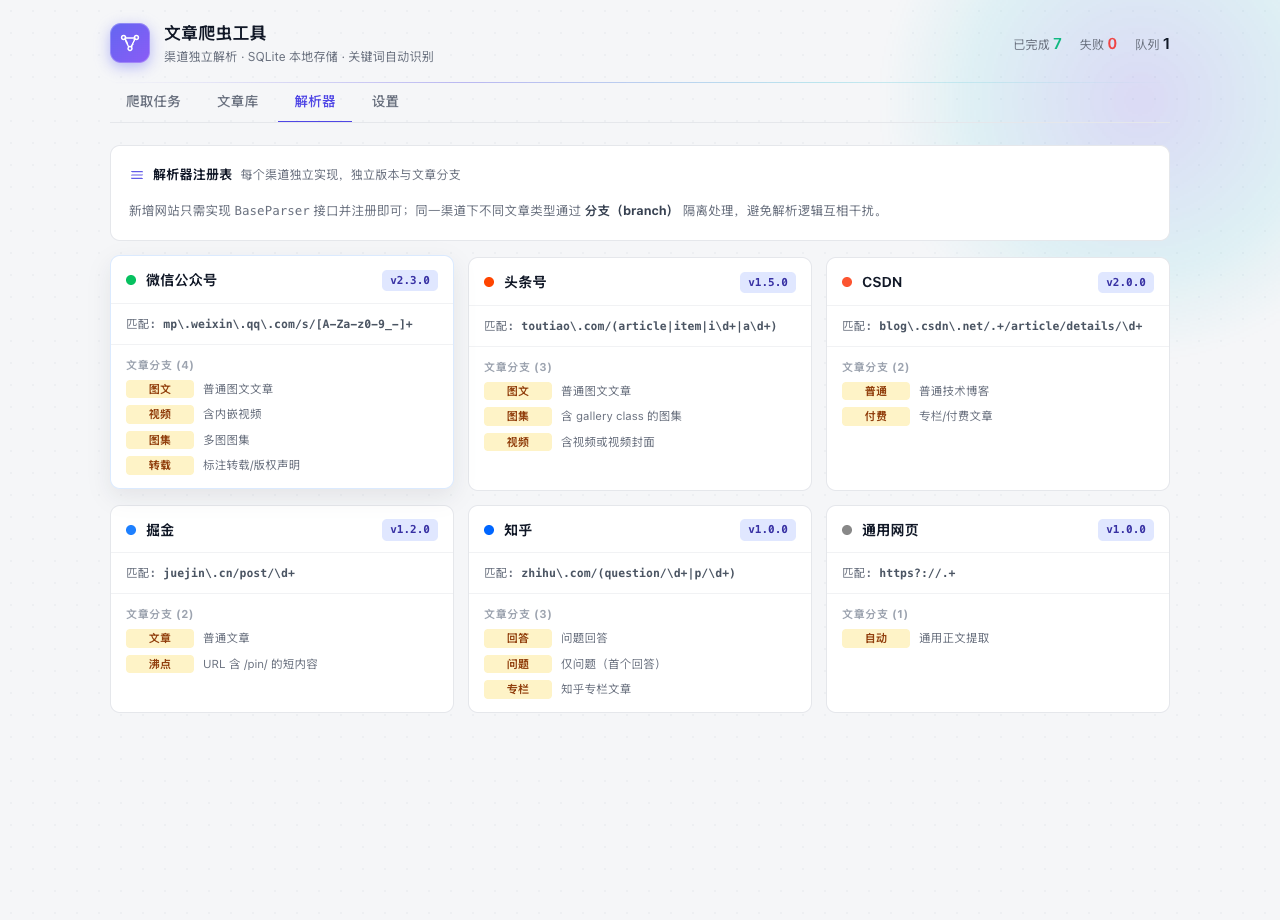This screenshot has width=1280, height=920.
Task: Click the blue status dot of 掘金
Action: point(131,530)
